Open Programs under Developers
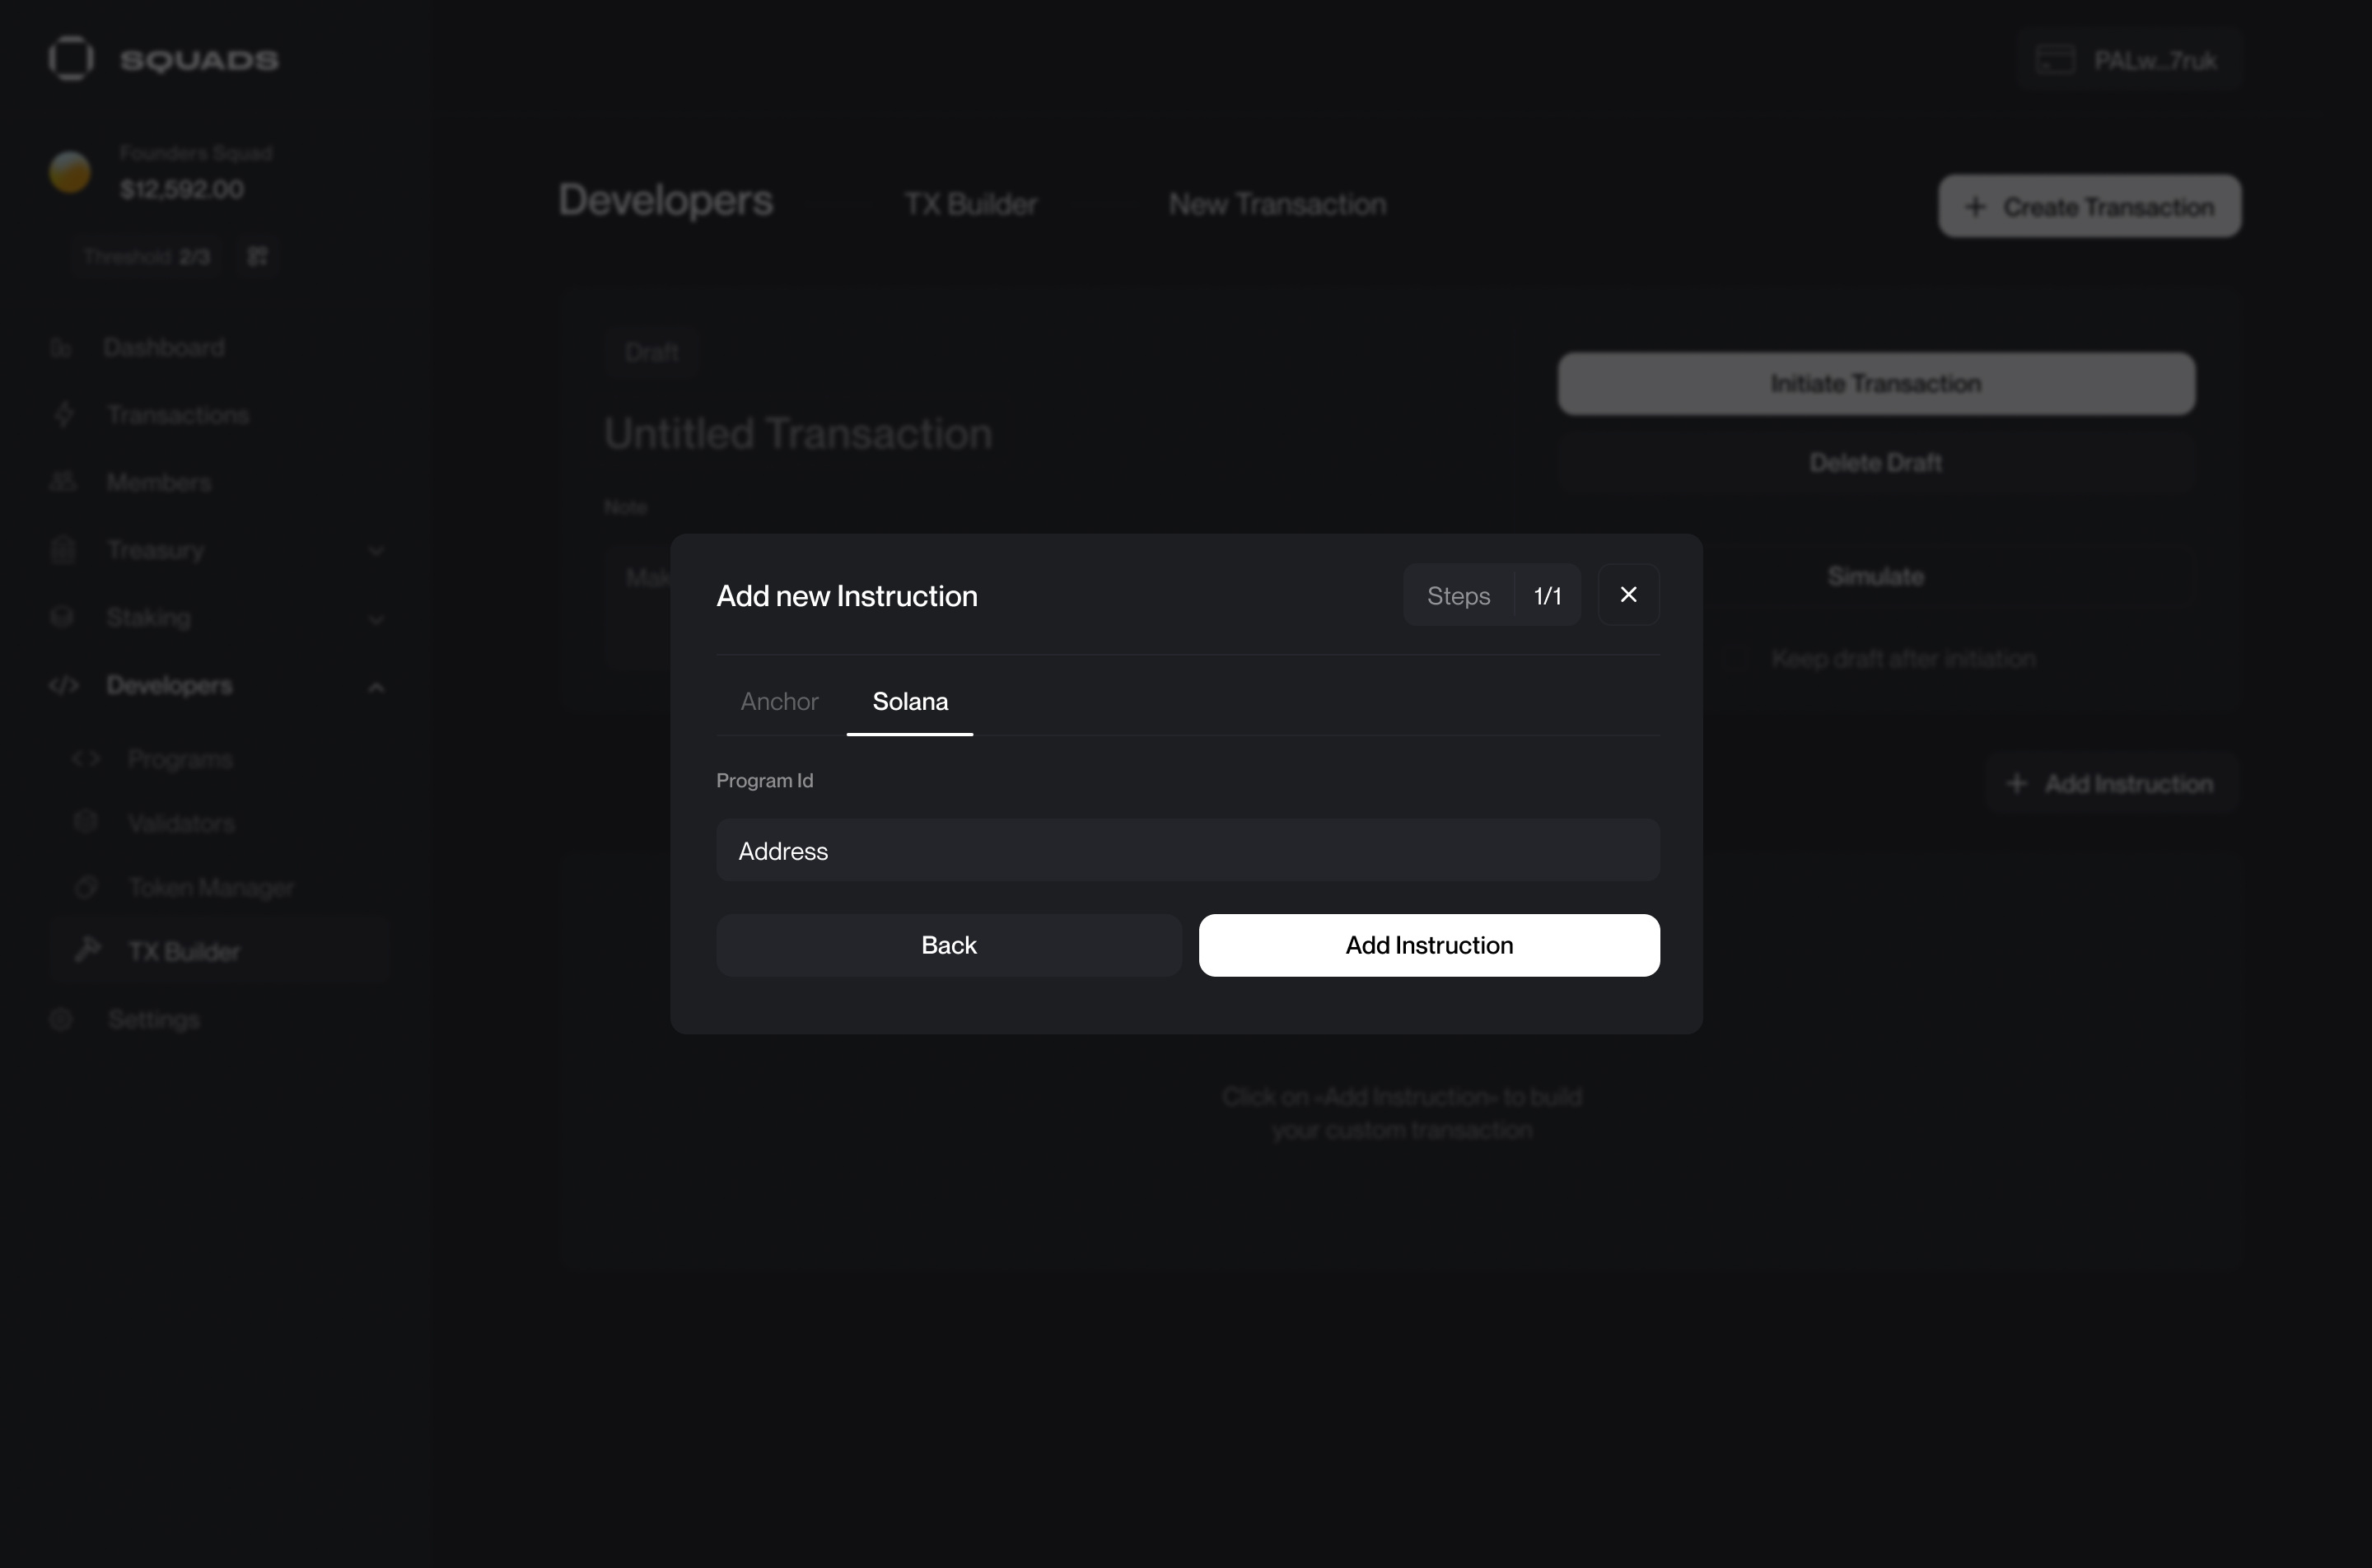This screenshot has width=2372, height=1568. (180, 759)
